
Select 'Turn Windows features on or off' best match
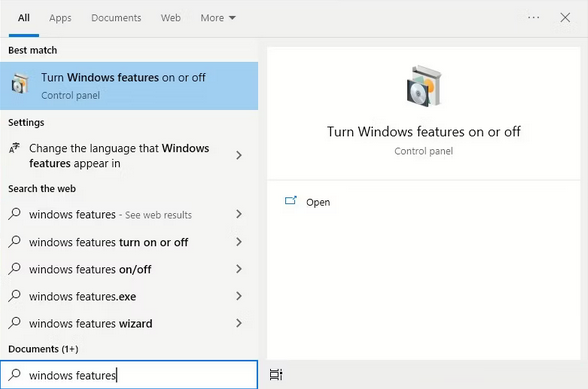tap(129, 86)
